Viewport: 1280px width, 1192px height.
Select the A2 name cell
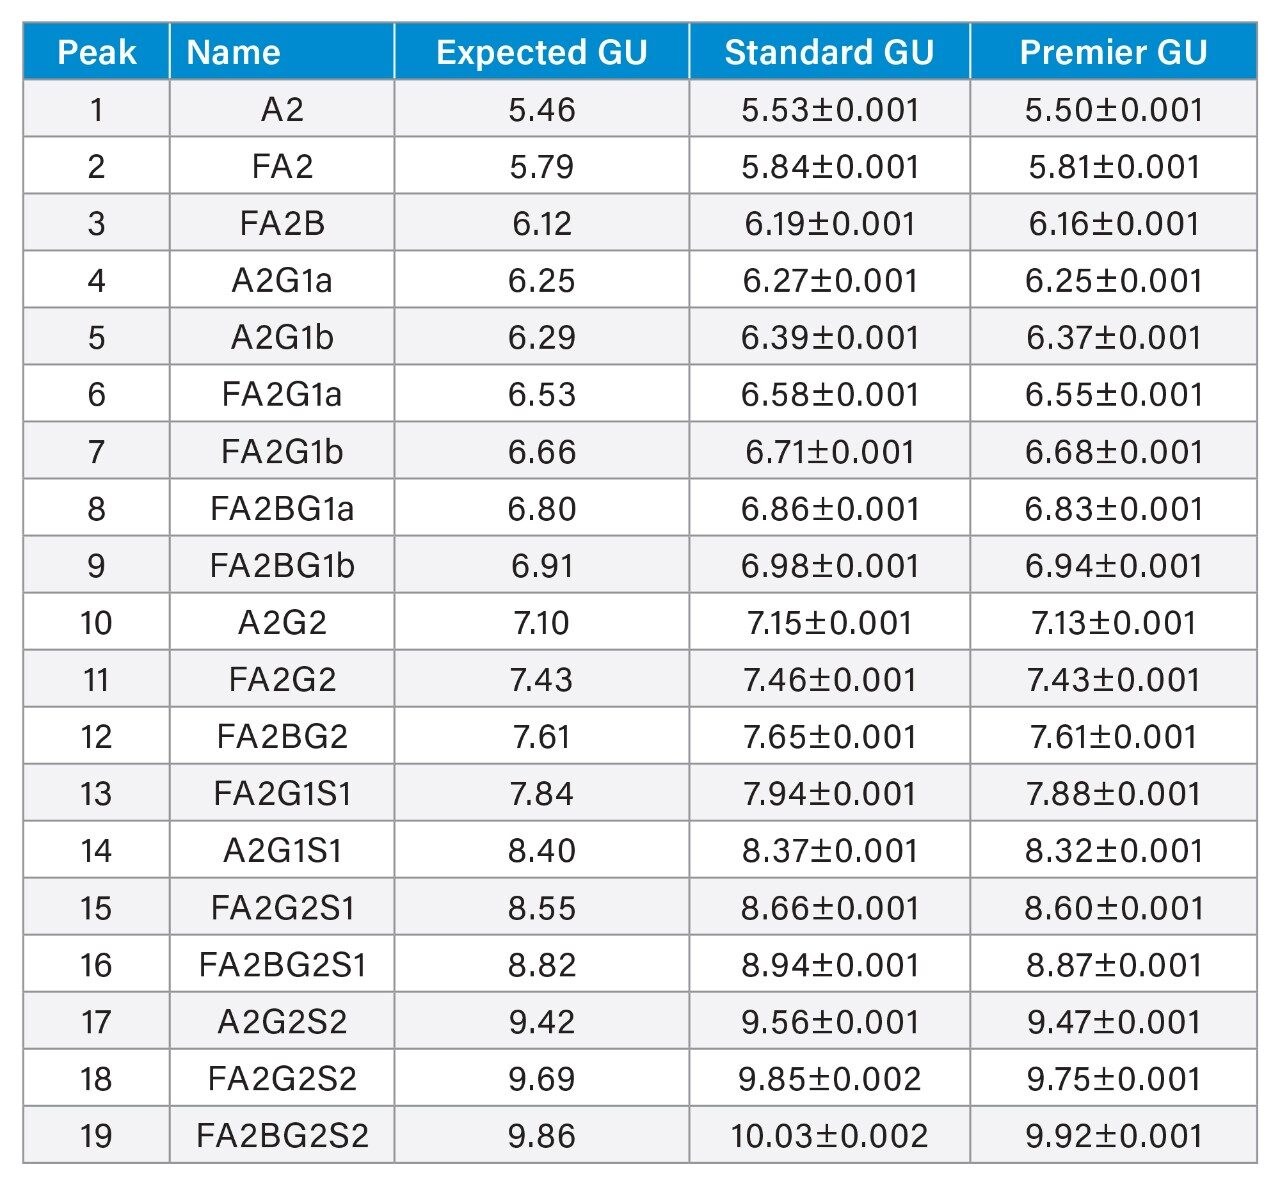(282, 109)
